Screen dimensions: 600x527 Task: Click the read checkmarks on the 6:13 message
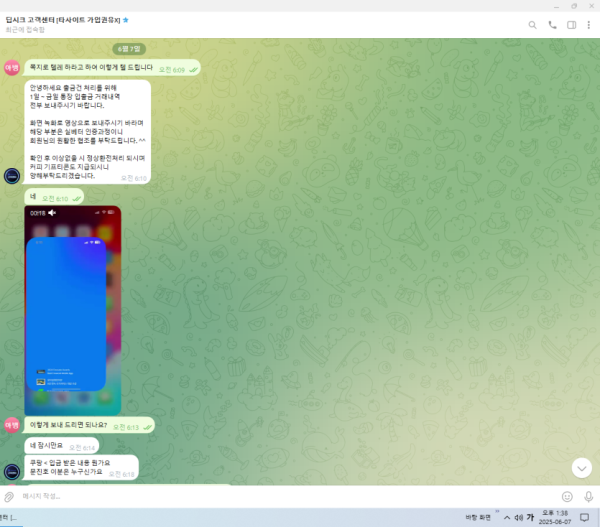point(147,427)
